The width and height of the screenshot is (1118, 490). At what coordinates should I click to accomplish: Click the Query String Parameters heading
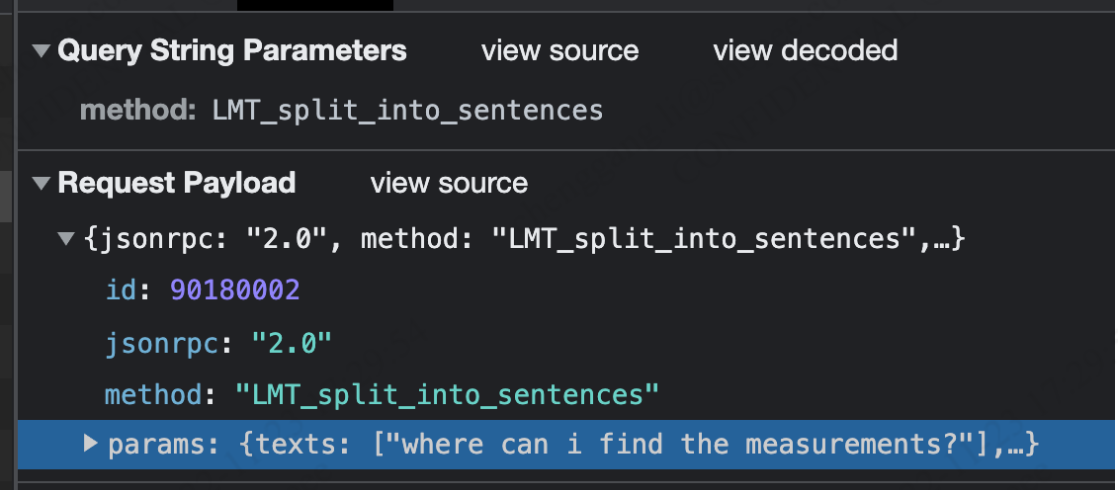(232, 51)
